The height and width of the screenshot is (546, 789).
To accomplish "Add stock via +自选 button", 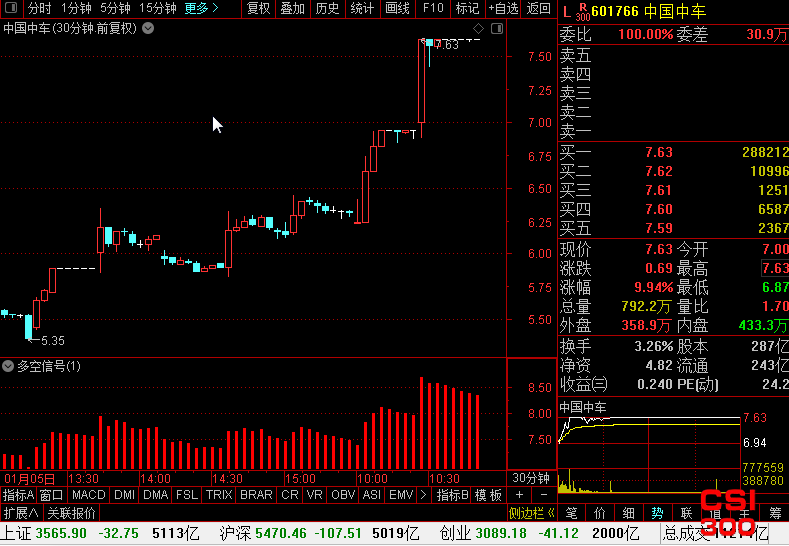I will 503,8.
